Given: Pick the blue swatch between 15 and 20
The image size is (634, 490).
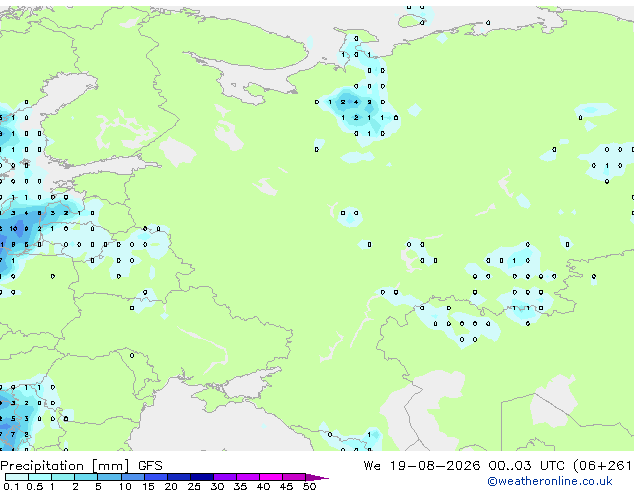Looking at the screenshot, I should click(156, 477).
